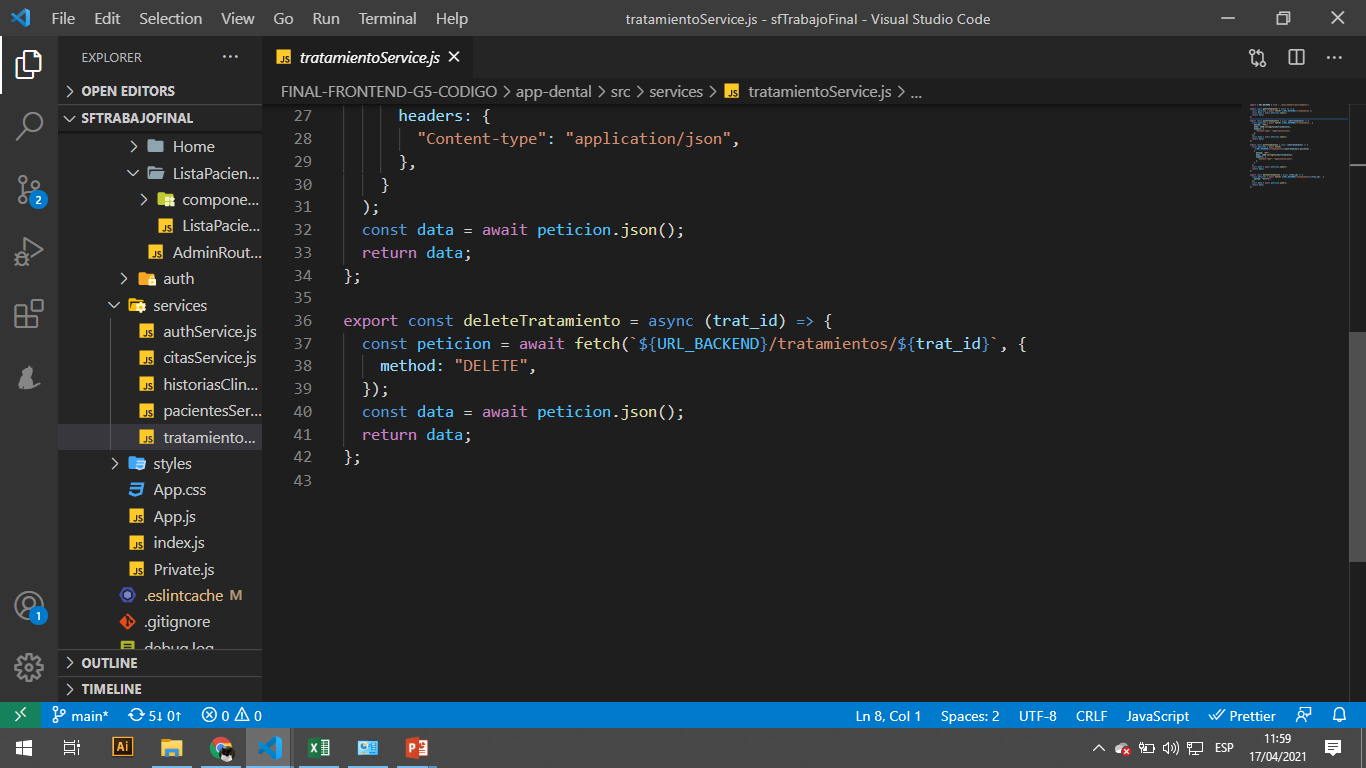Open the GitHub cat icon view
1366x768 pixels.
[29, 377]
